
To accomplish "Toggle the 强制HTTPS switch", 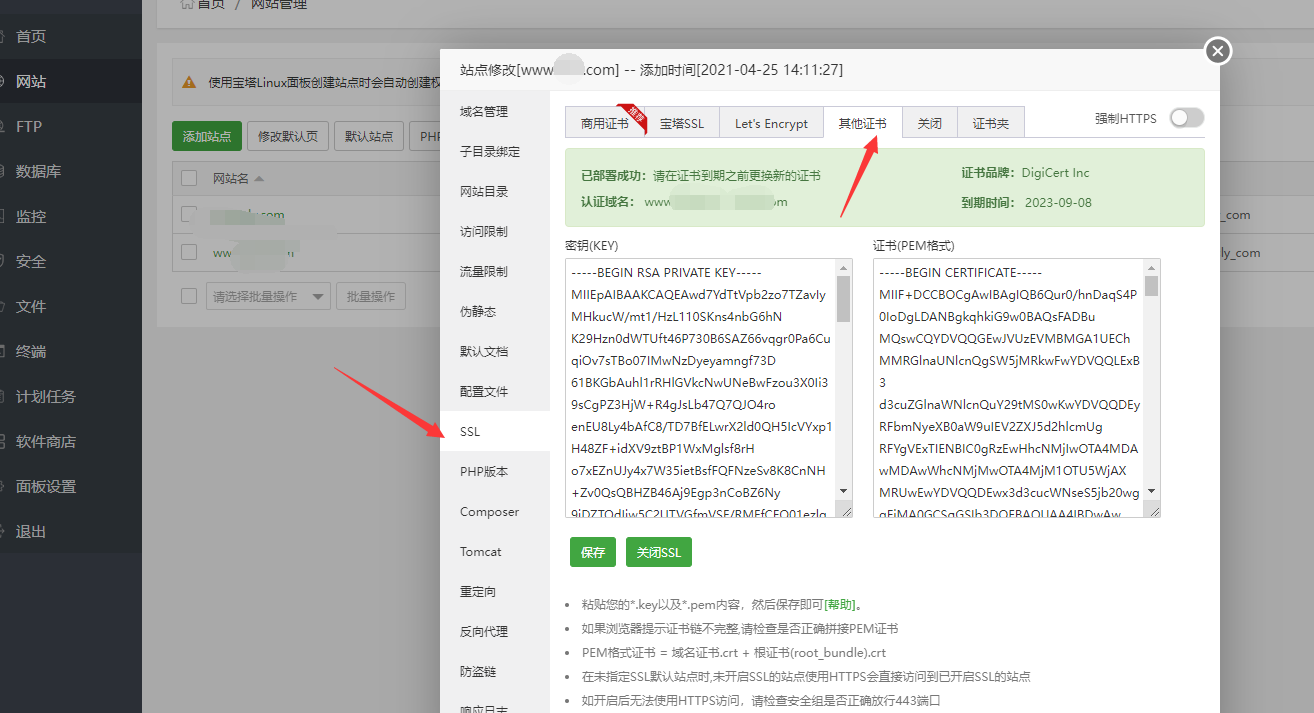I will point(1186,118).
